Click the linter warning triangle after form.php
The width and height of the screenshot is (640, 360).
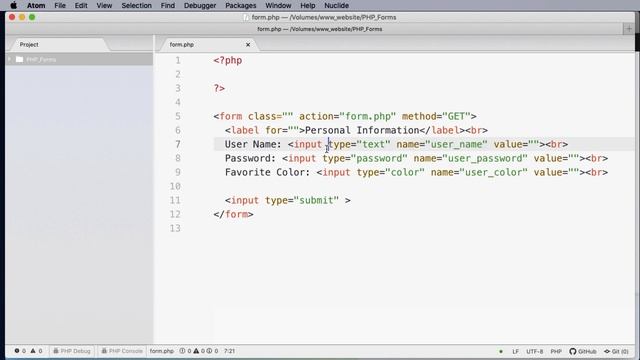click(196, 351)
